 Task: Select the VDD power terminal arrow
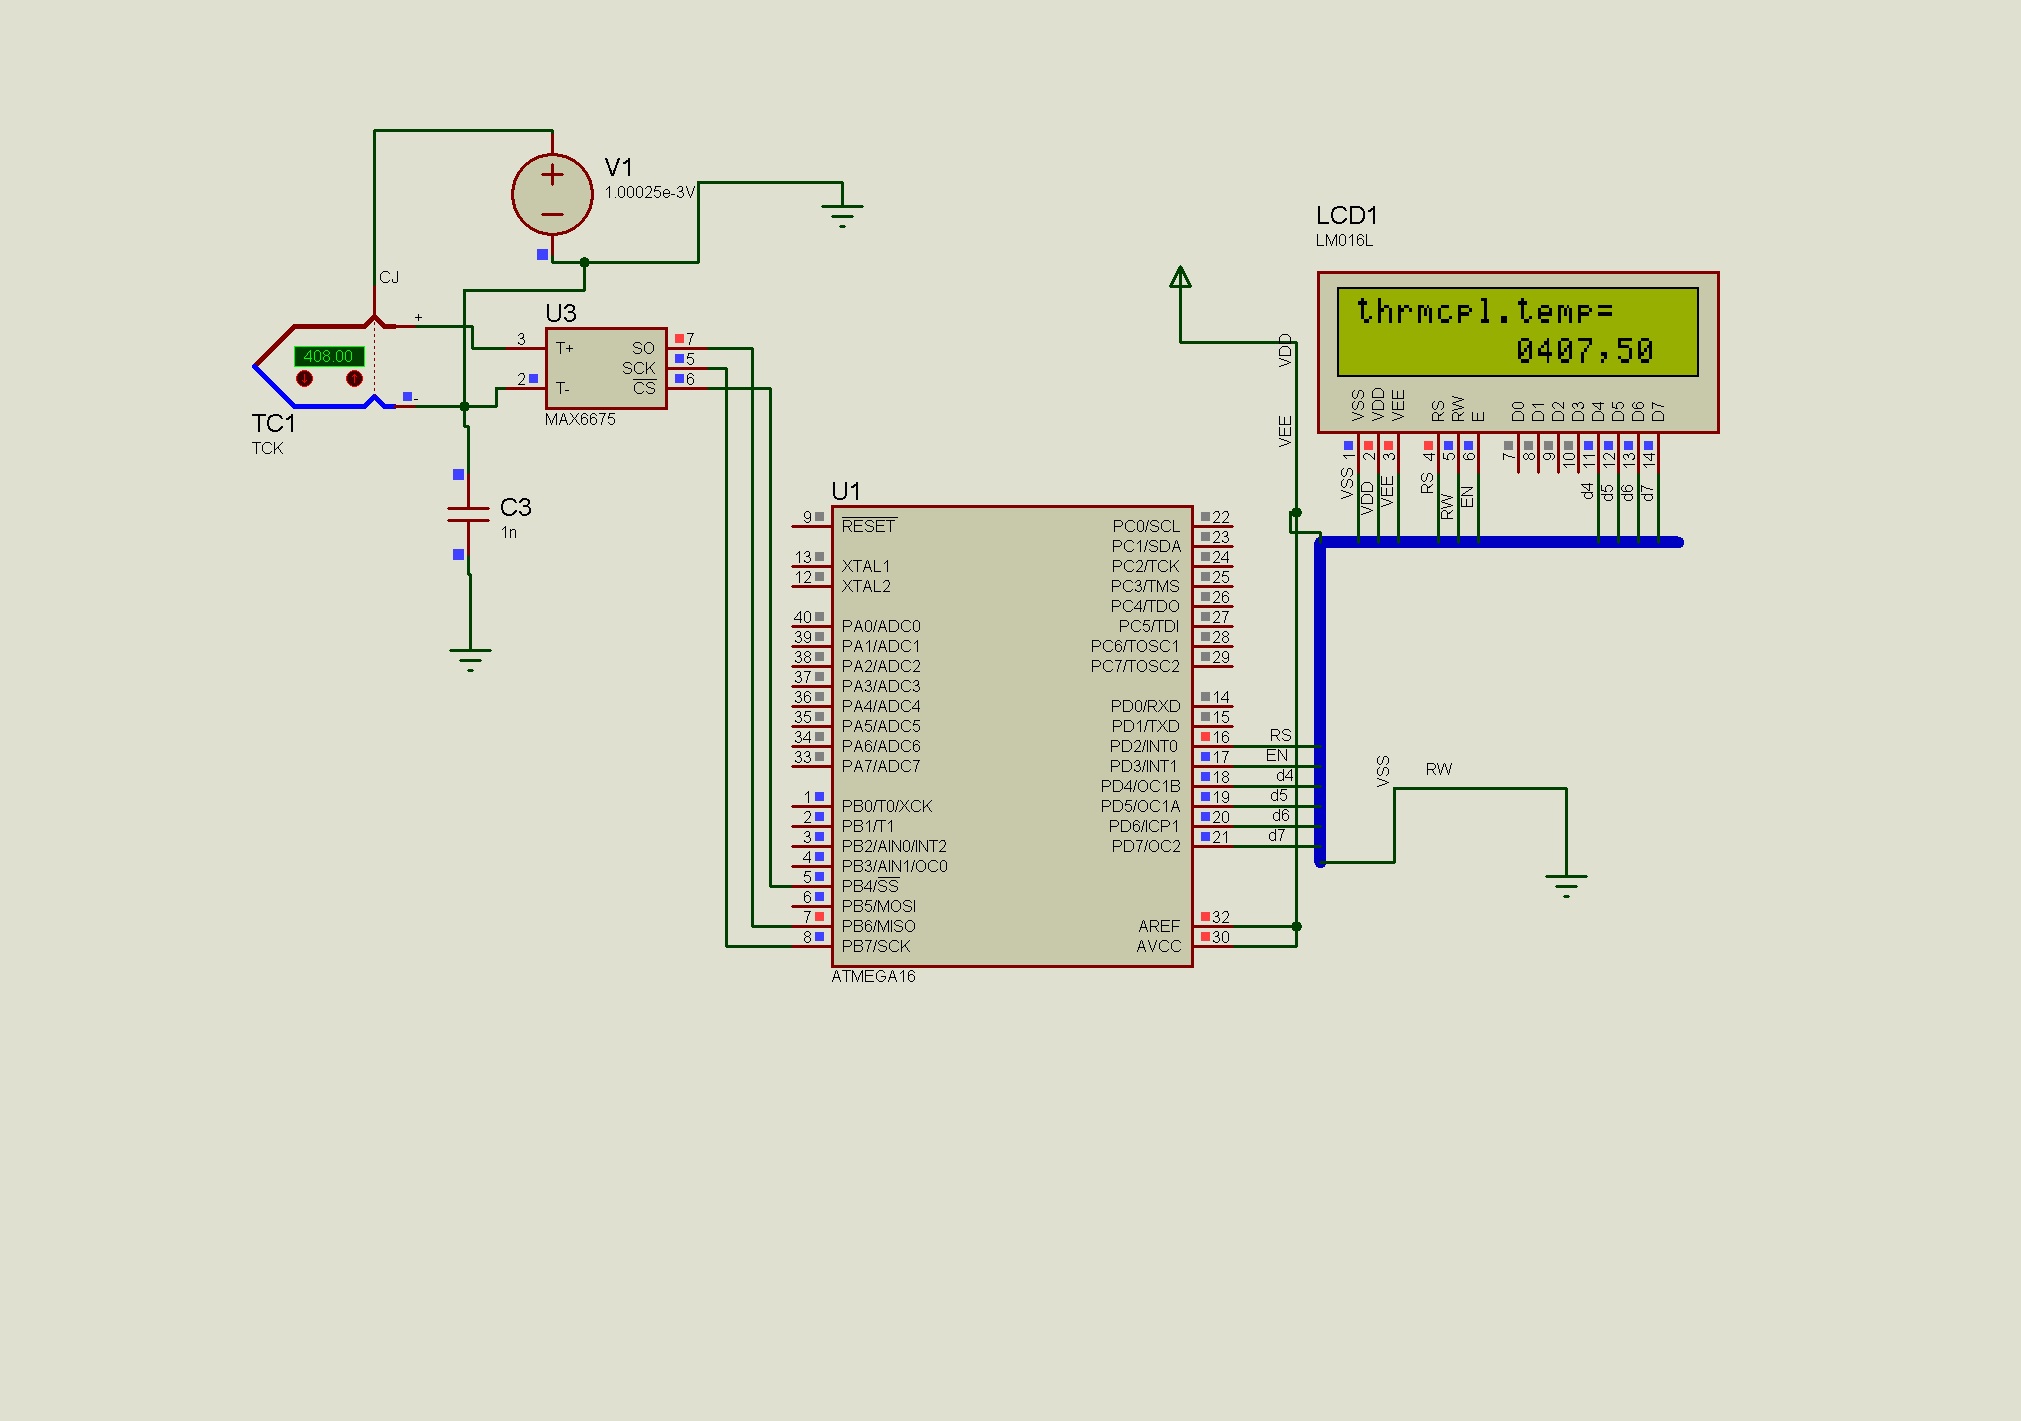click(x=1180, y=277)
